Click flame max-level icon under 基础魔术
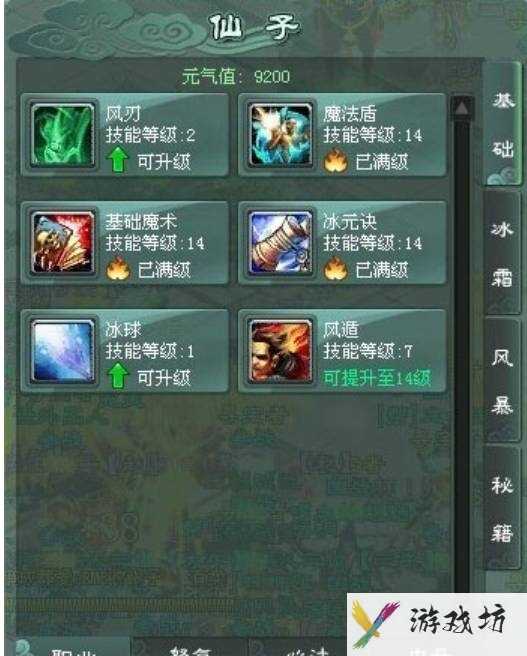 pos(118,269)
